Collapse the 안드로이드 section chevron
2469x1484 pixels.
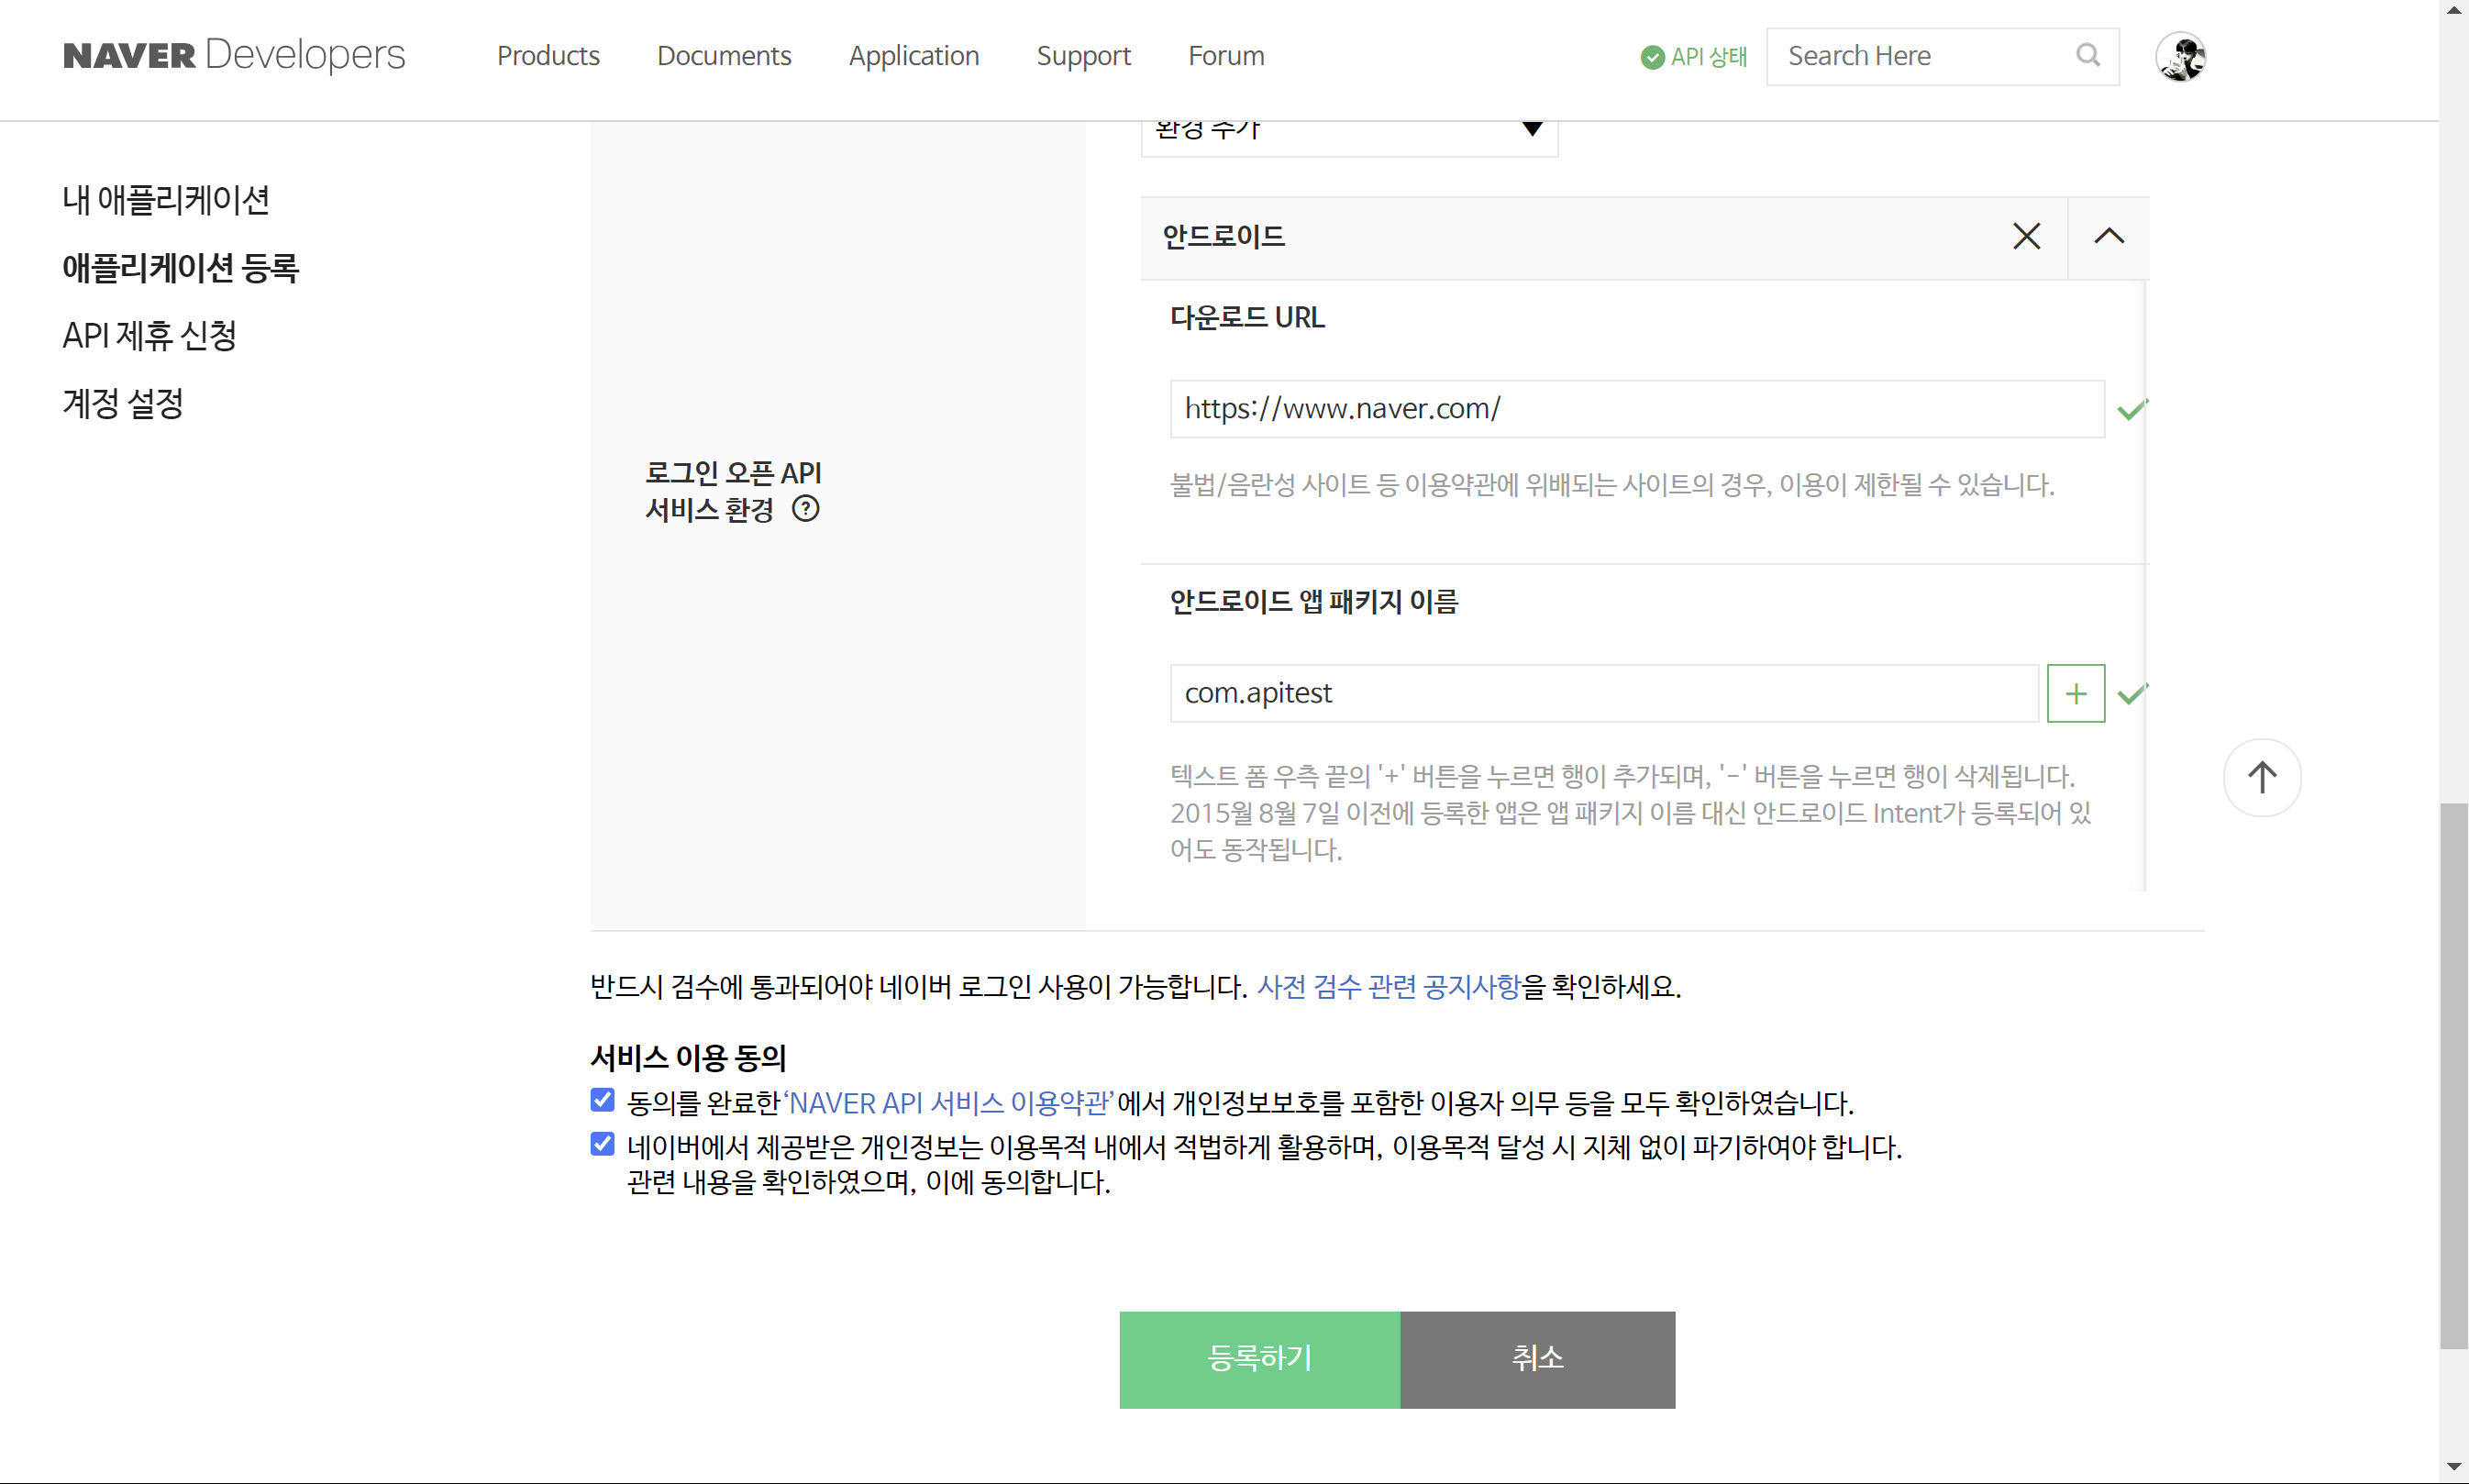(2109, 237)
